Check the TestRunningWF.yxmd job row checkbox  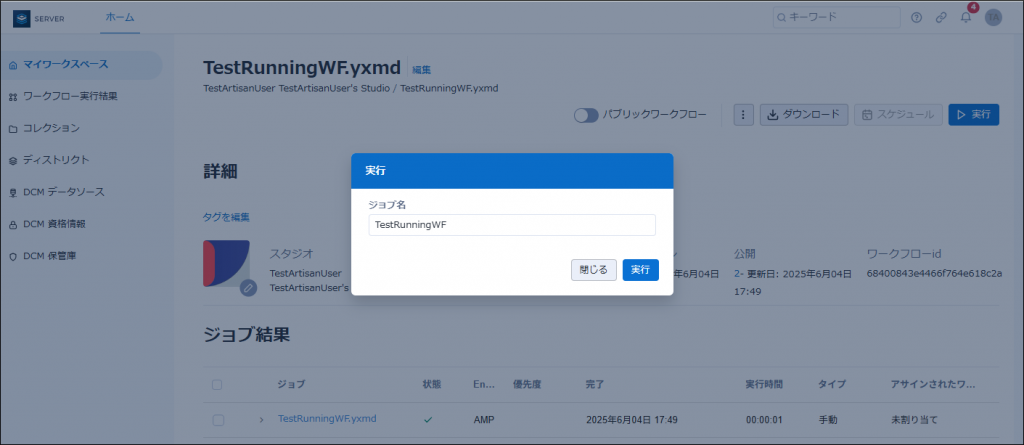(218, 420)
